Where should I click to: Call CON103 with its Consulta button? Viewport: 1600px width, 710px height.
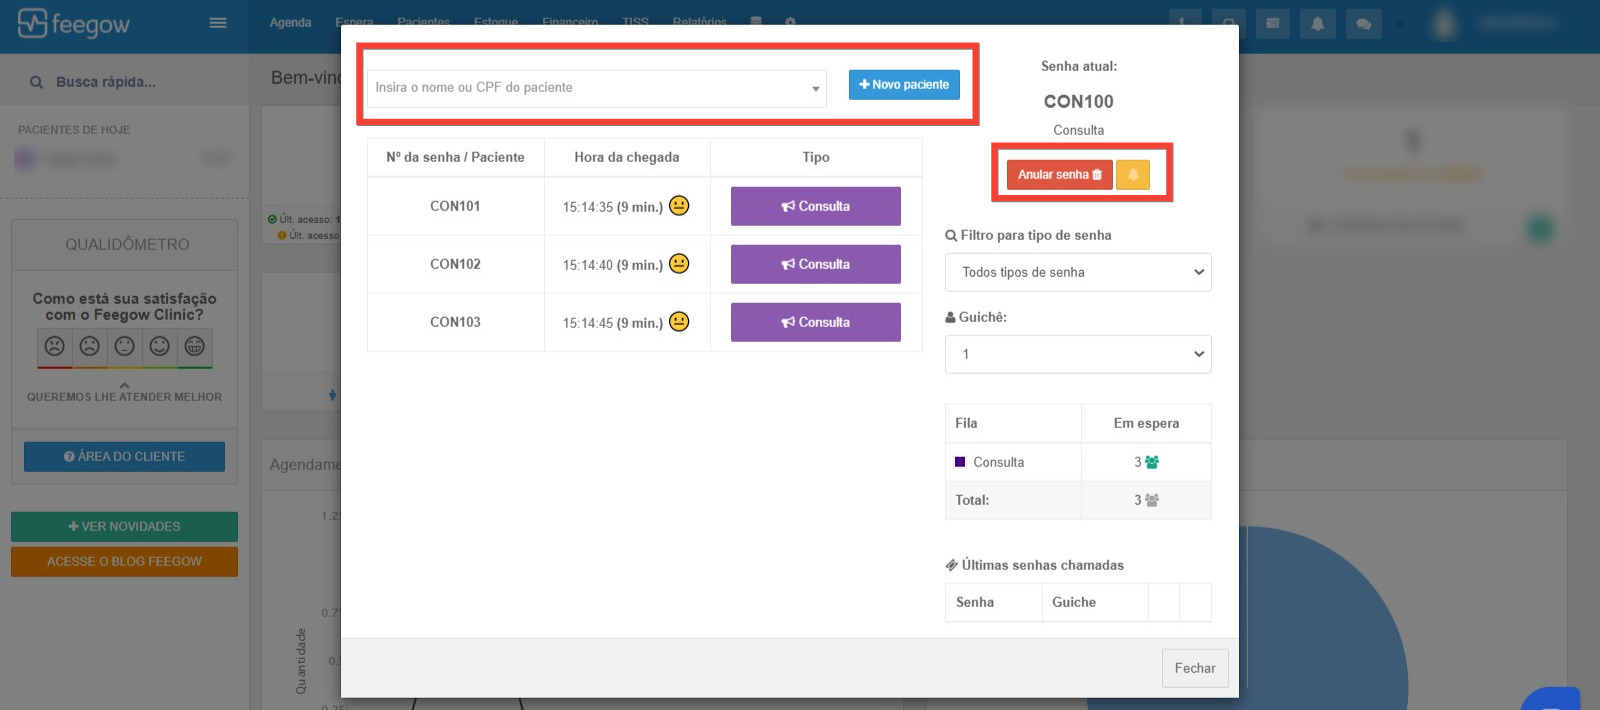[x=816, y=322]
